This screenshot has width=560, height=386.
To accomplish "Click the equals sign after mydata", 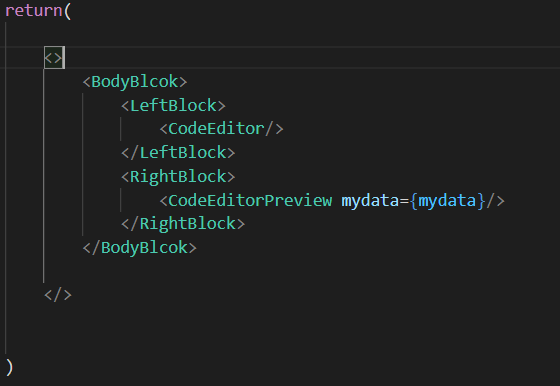I will pos(404,201).
